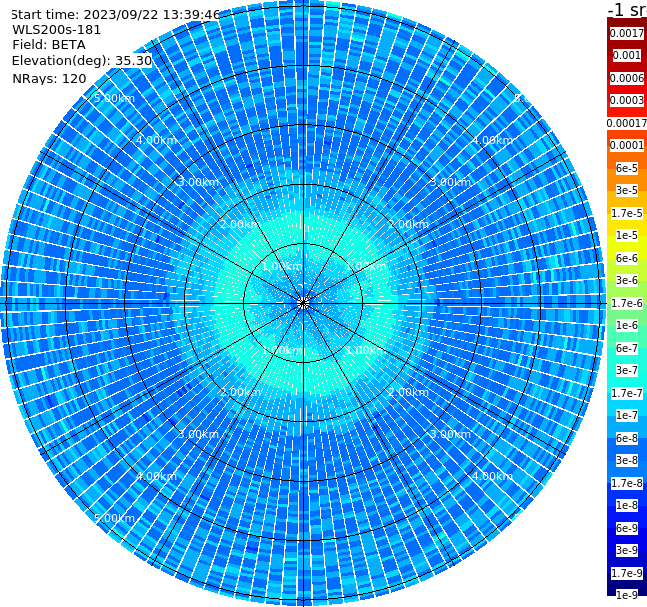Click the 6e-5 colorbar tick label
The image size is (647, 607).
click(627, 168)
